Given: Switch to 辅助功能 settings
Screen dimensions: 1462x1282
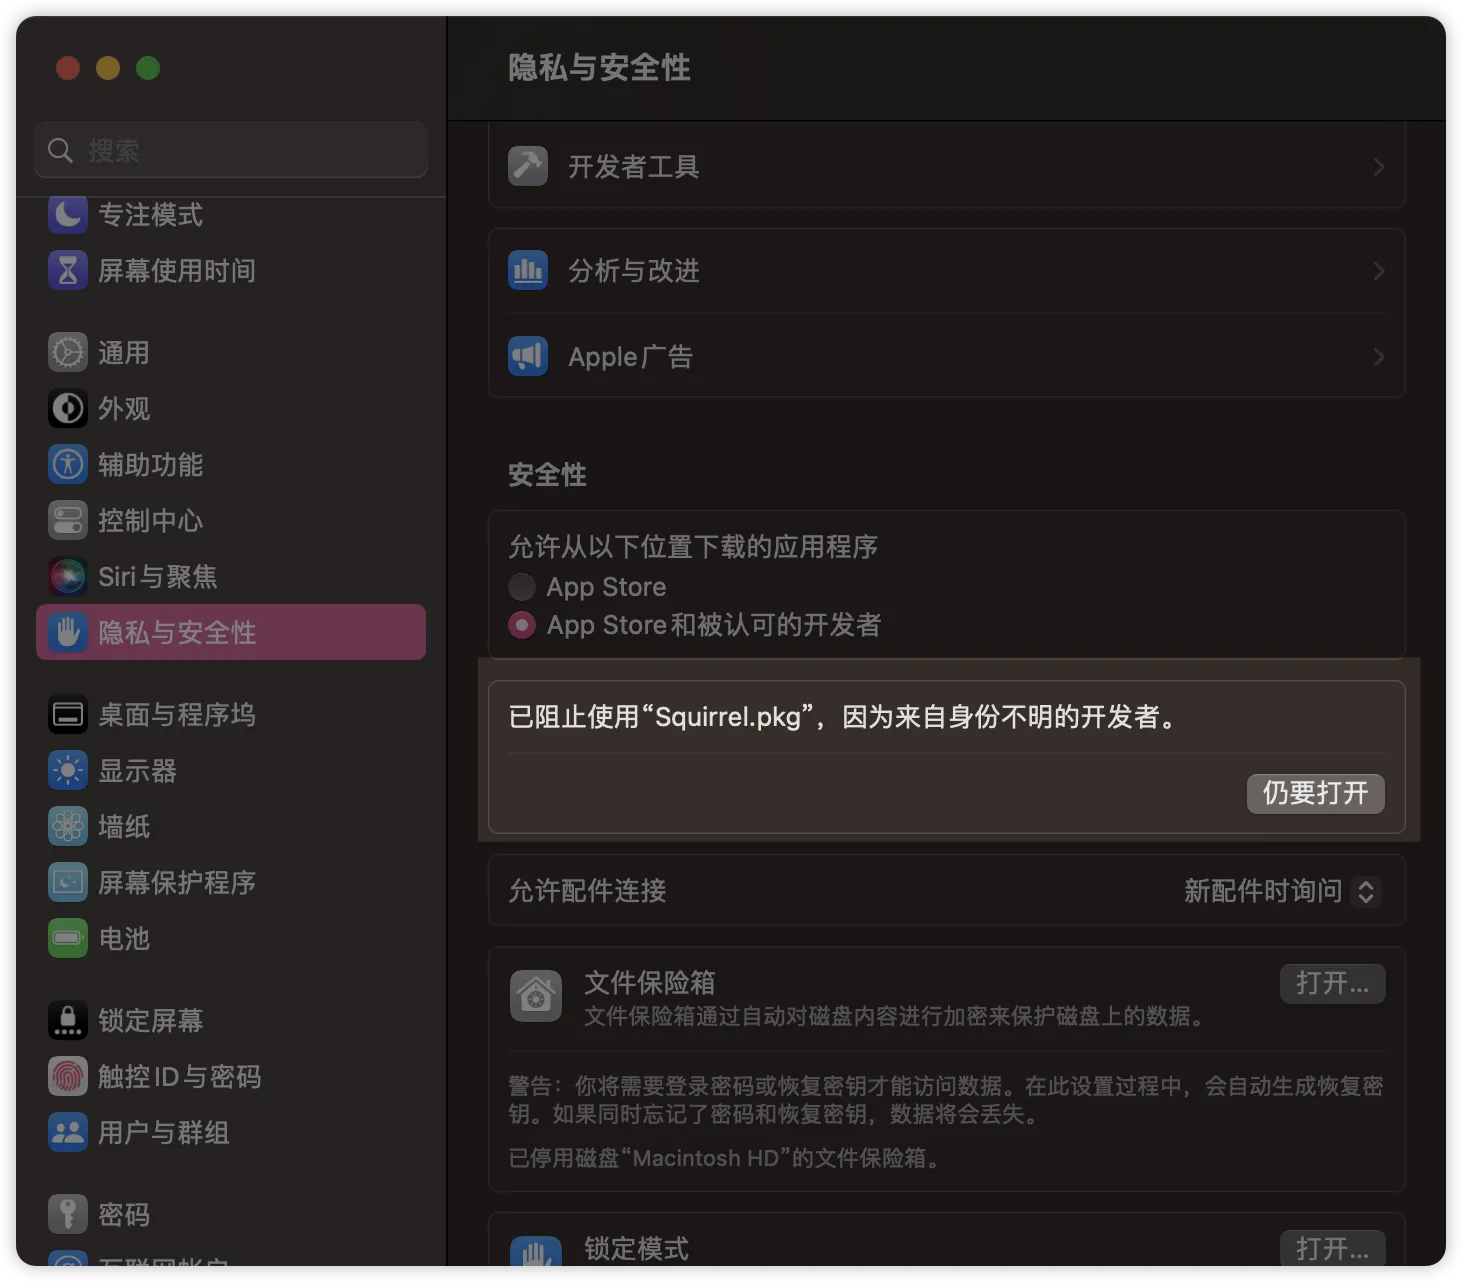Looking at the screenshot, I should [x=231, y=464].
